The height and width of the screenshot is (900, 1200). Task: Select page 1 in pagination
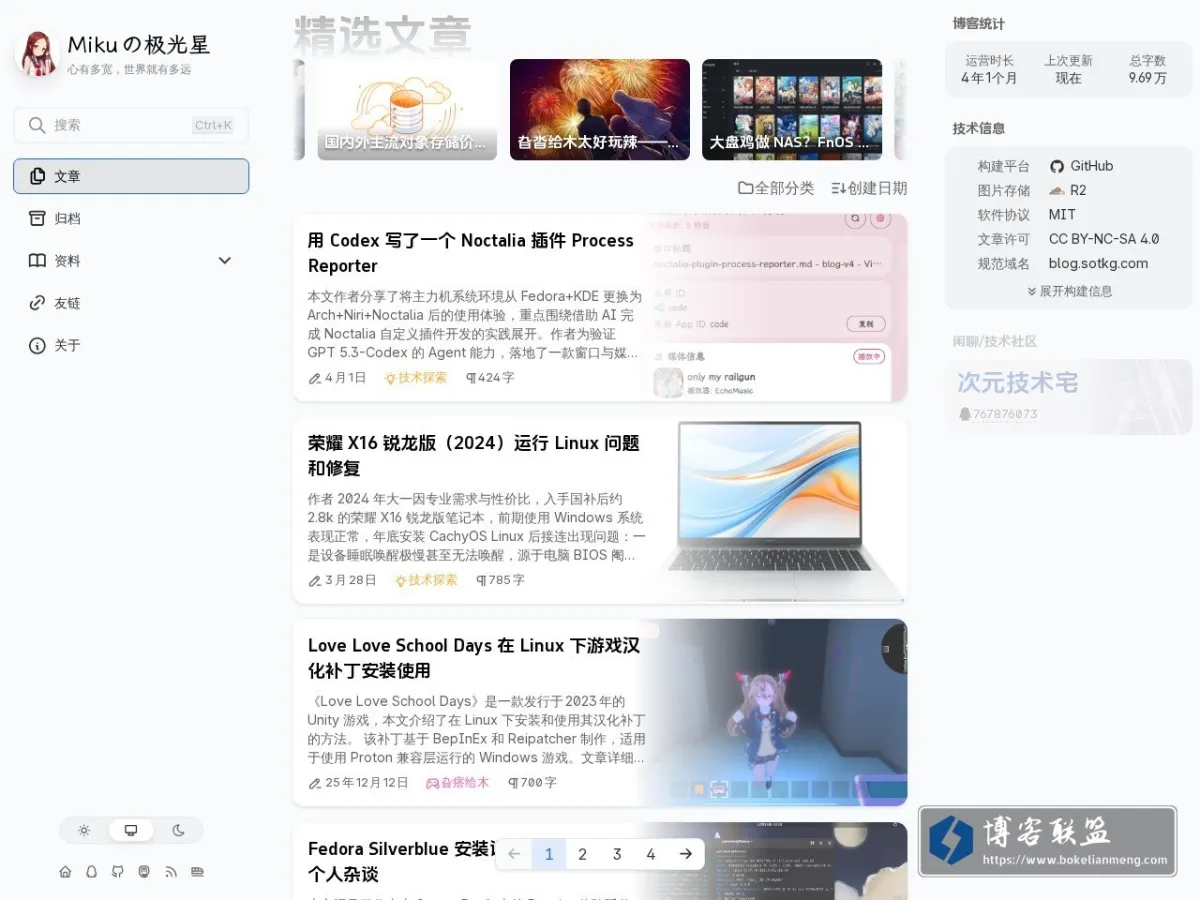point(548,854)
